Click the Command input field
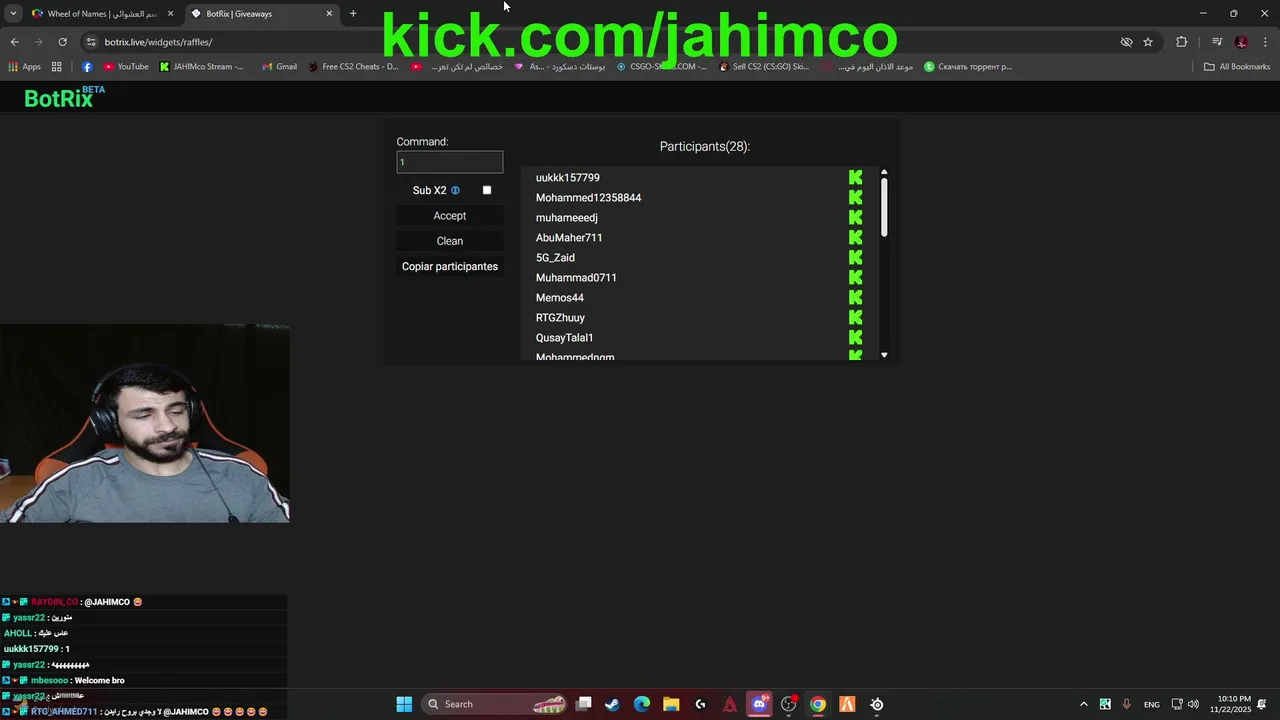This screenshot has width=1280, height=720. tap(450, 162)
